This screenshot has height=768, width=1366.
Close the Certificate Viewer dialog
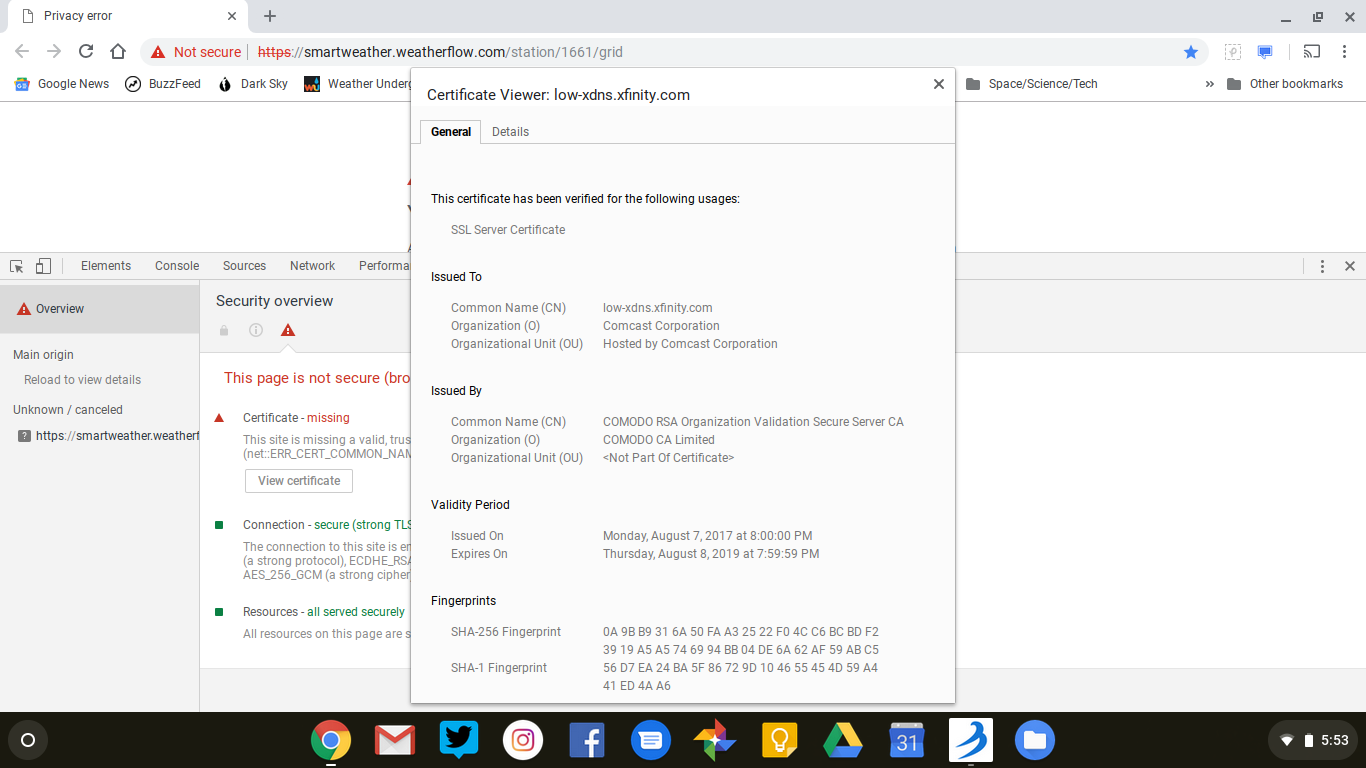point(939,84)
